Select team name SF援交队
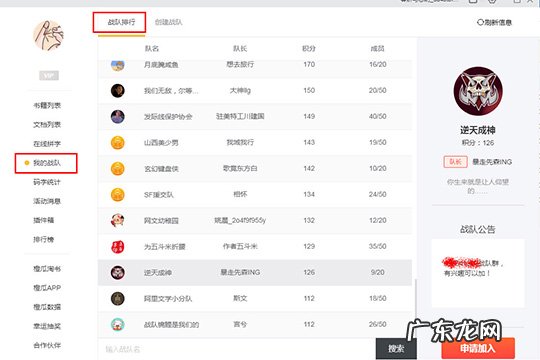This screenshot has height=360, width=540. pos(159,195)
